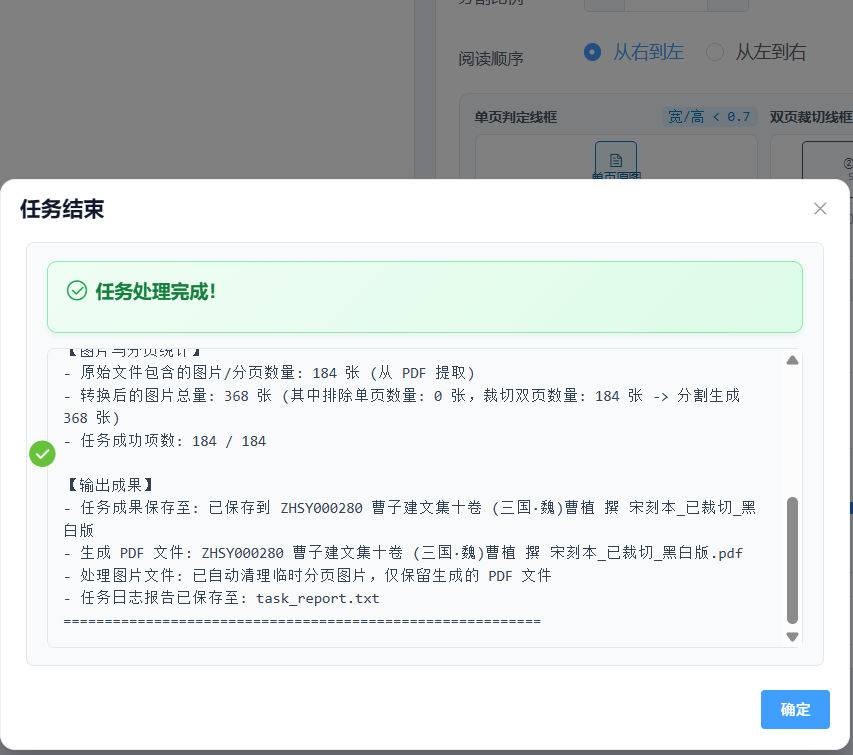The image size is (853, 755).
Task: Click the 处理图片文件 log line
Action: coord(307,575)
